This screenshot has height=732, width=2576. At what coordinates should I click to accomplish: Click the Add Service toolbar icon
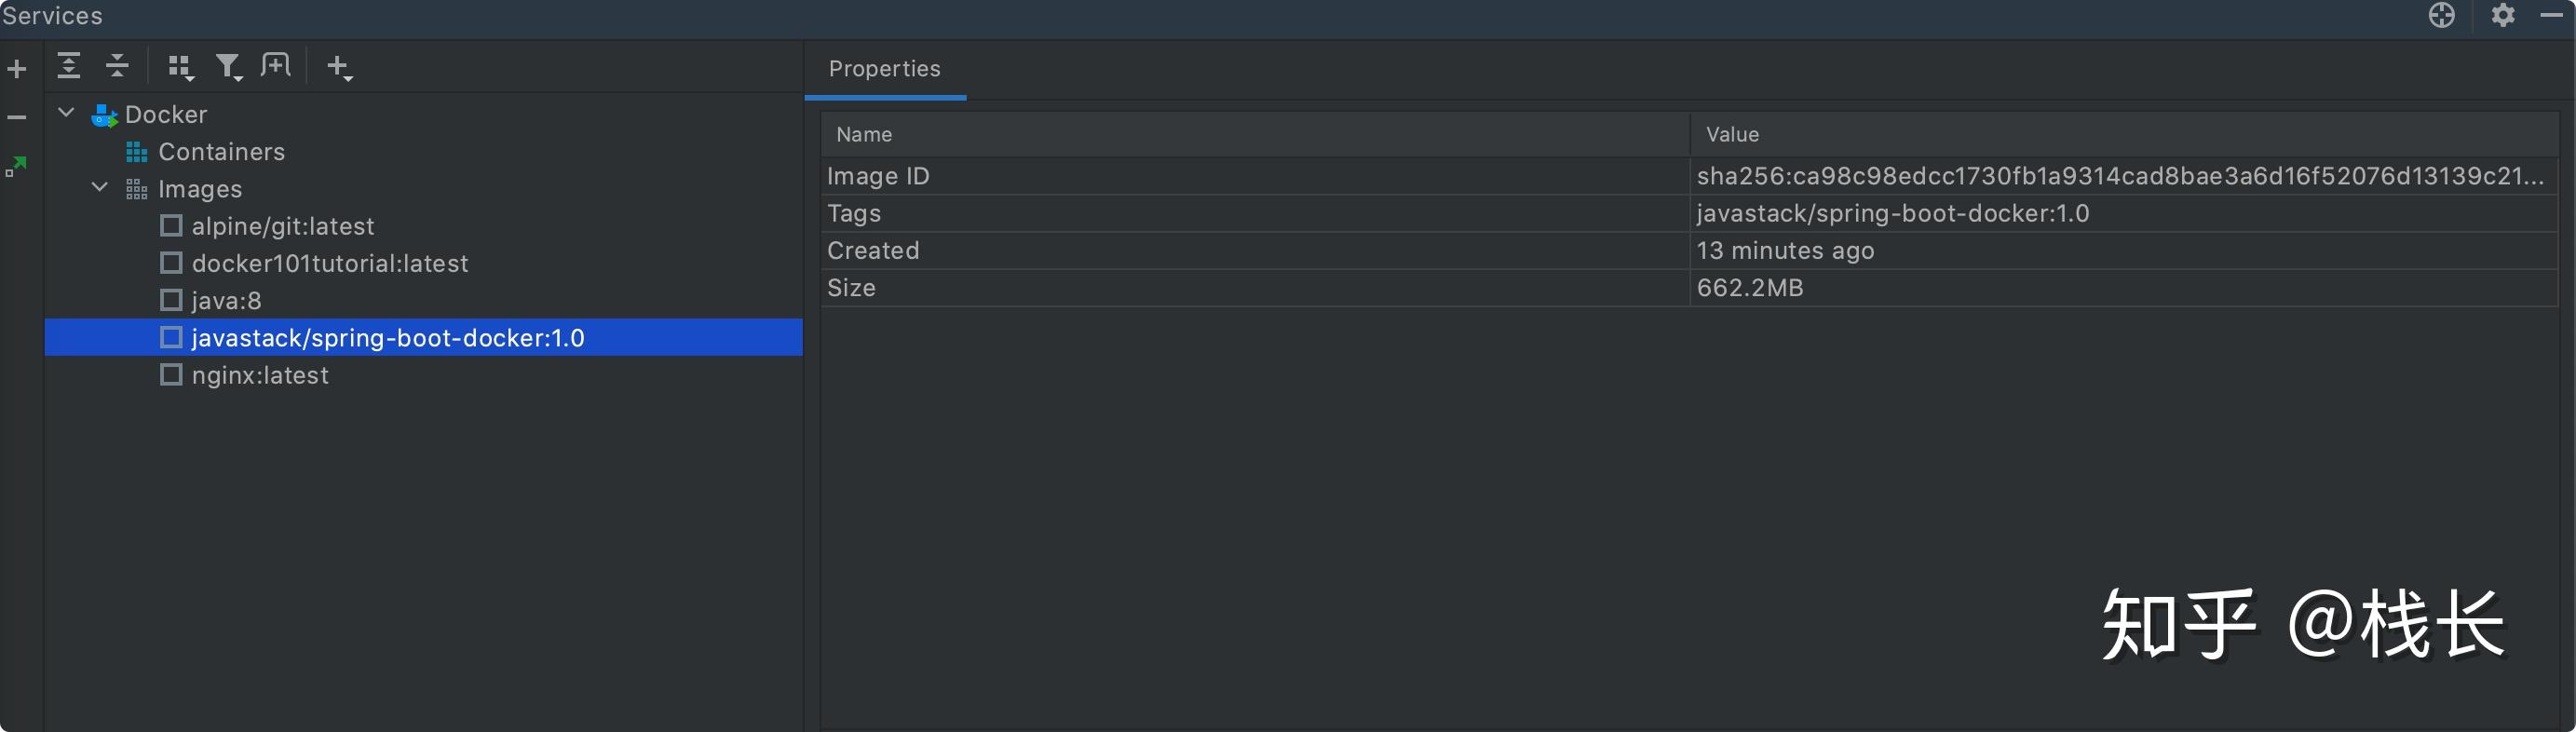tap(339, 67)
